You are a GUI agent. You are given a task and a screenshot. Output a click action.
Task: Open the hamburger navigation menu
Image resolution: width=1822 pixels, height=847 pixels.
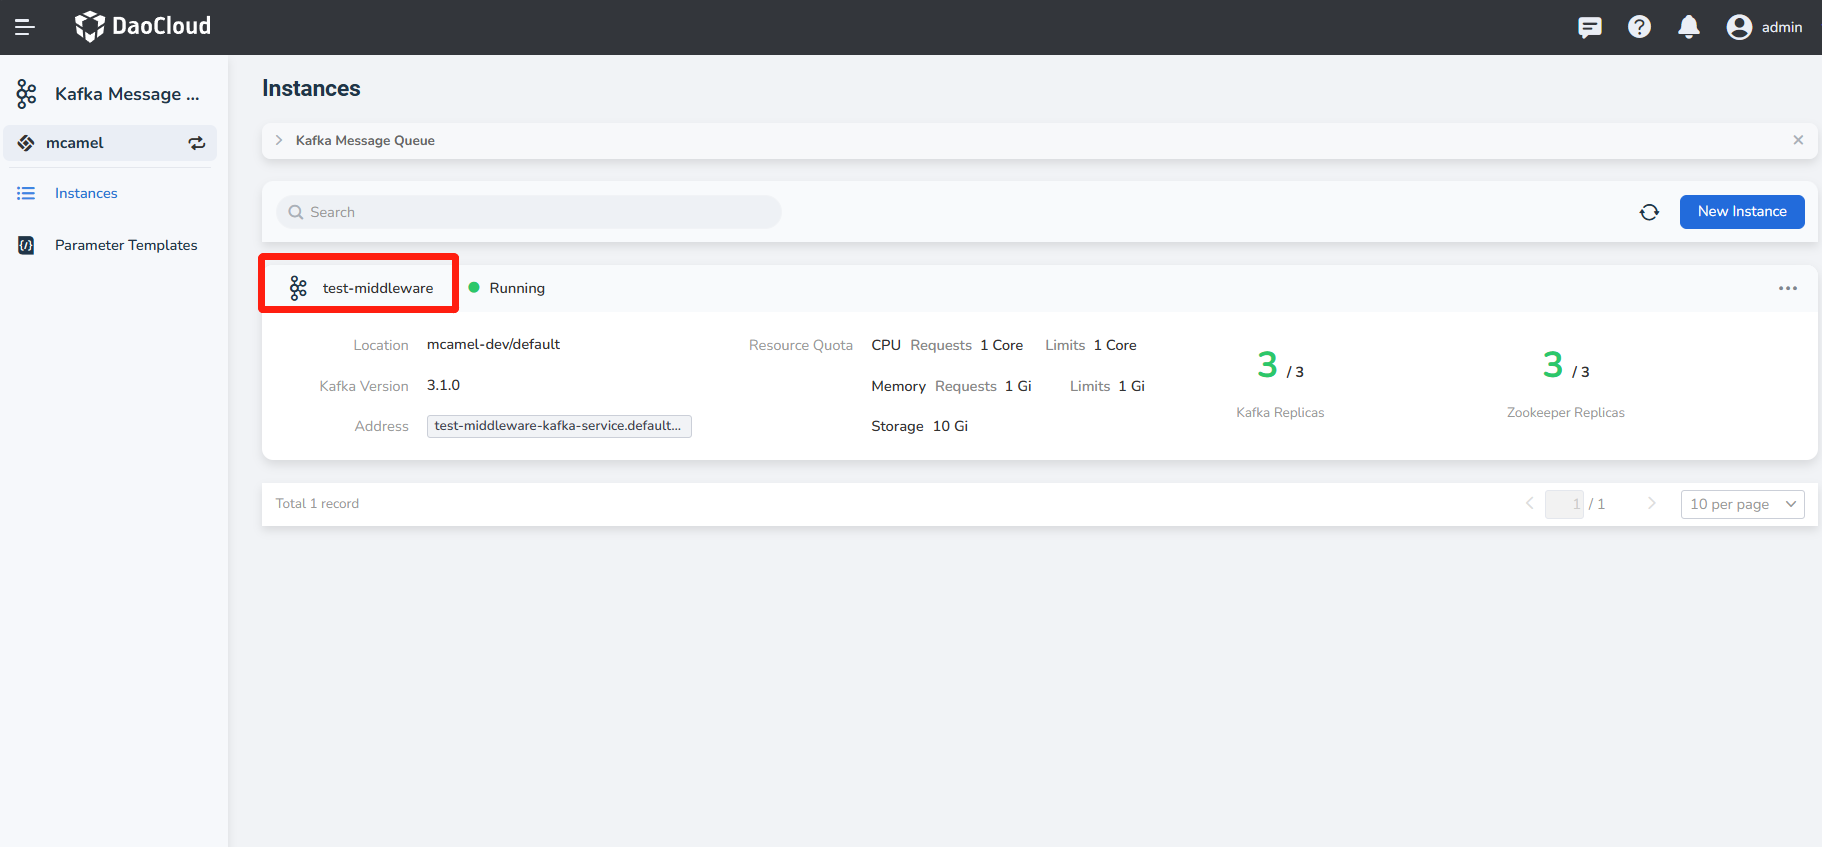[x=25, y=27]
